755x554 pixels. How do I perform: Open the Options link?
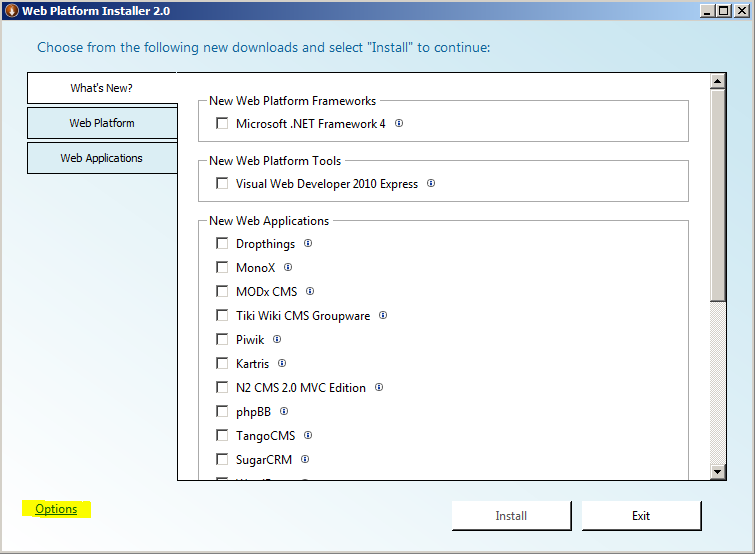56,509
